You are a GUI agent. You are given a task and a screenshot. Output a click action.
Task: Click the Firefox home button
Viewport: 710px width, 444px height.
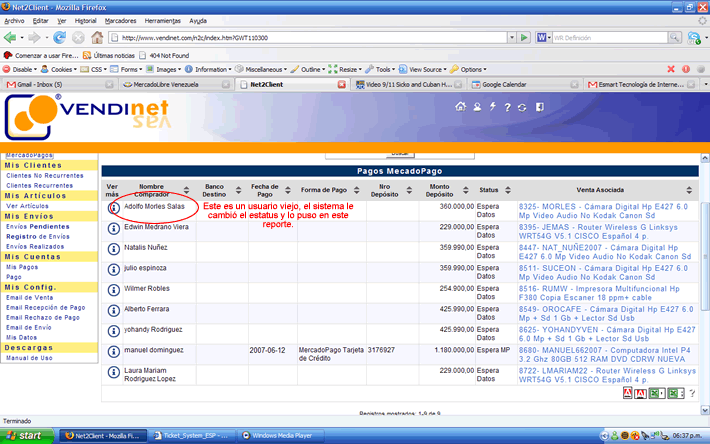tap(97, 37)
